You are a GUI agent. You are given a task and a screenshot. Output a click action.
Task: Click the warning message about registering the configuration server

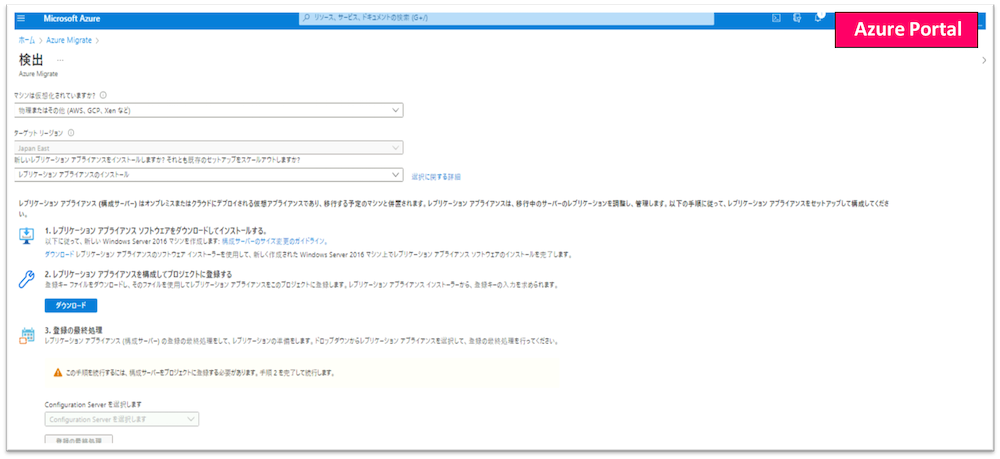(201, 372)
